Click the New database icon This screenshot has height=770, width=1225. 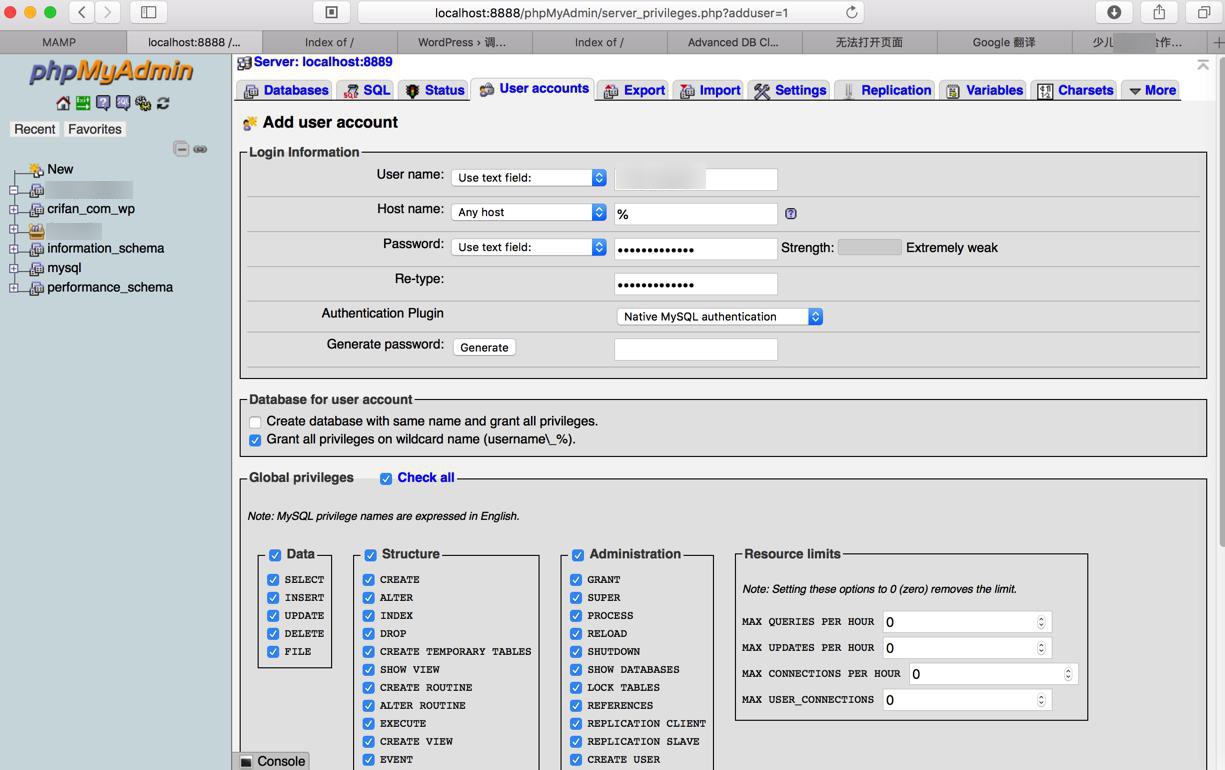(36, 169)
